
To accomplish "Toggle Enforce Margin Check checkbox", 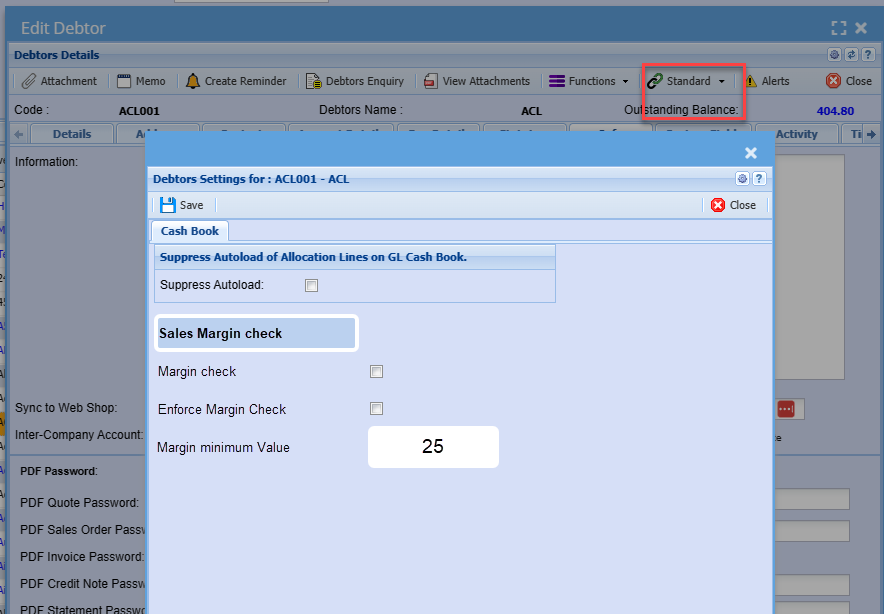I will 376,408.
